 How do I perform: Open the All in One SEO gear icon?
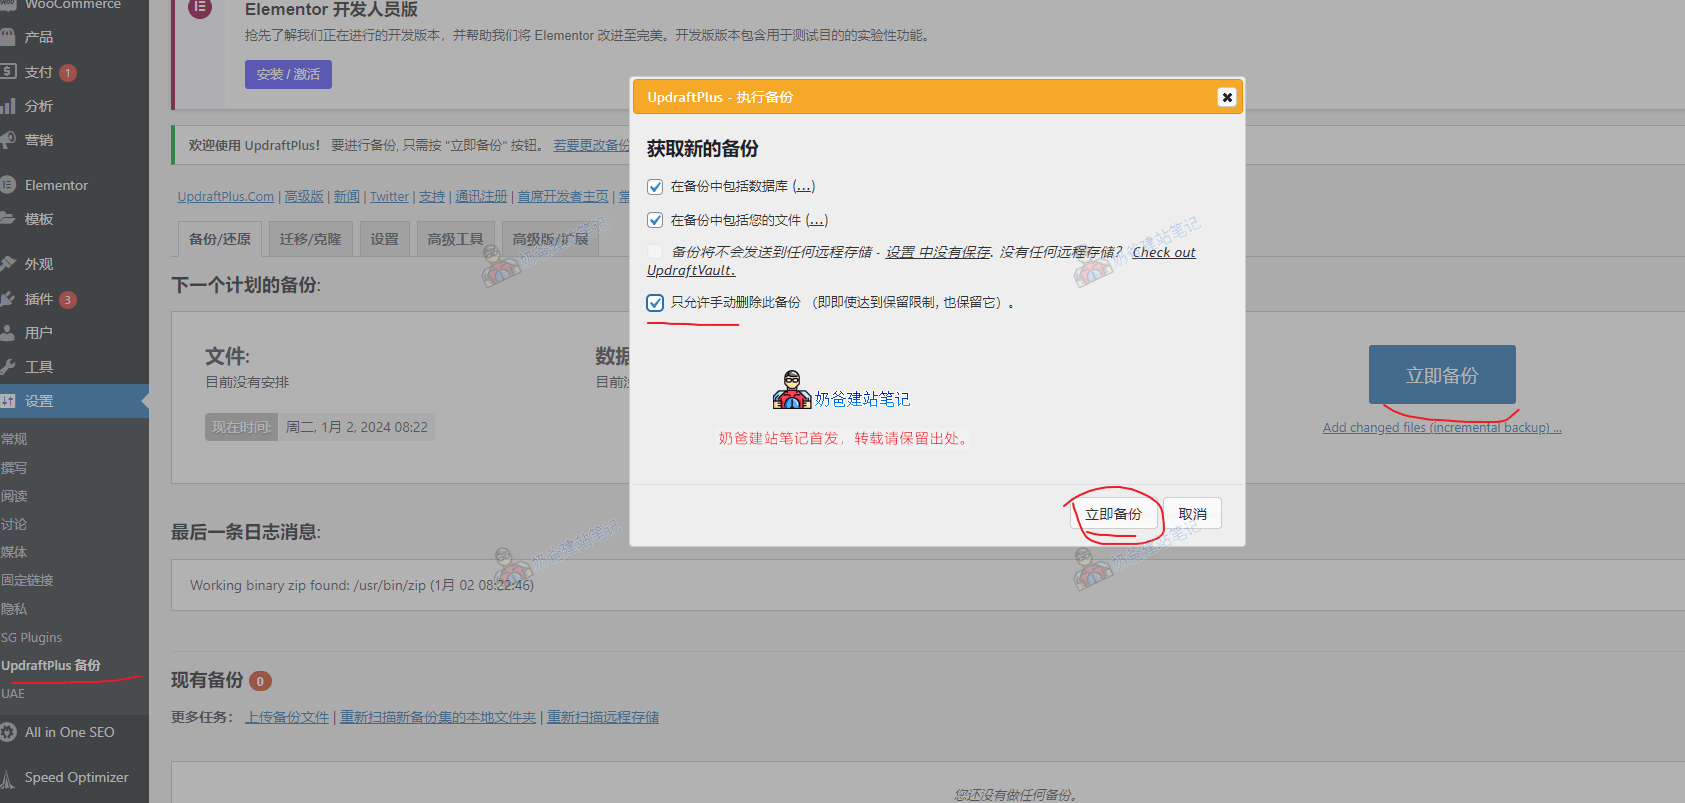pyautogui.click(x=8, y=732)
